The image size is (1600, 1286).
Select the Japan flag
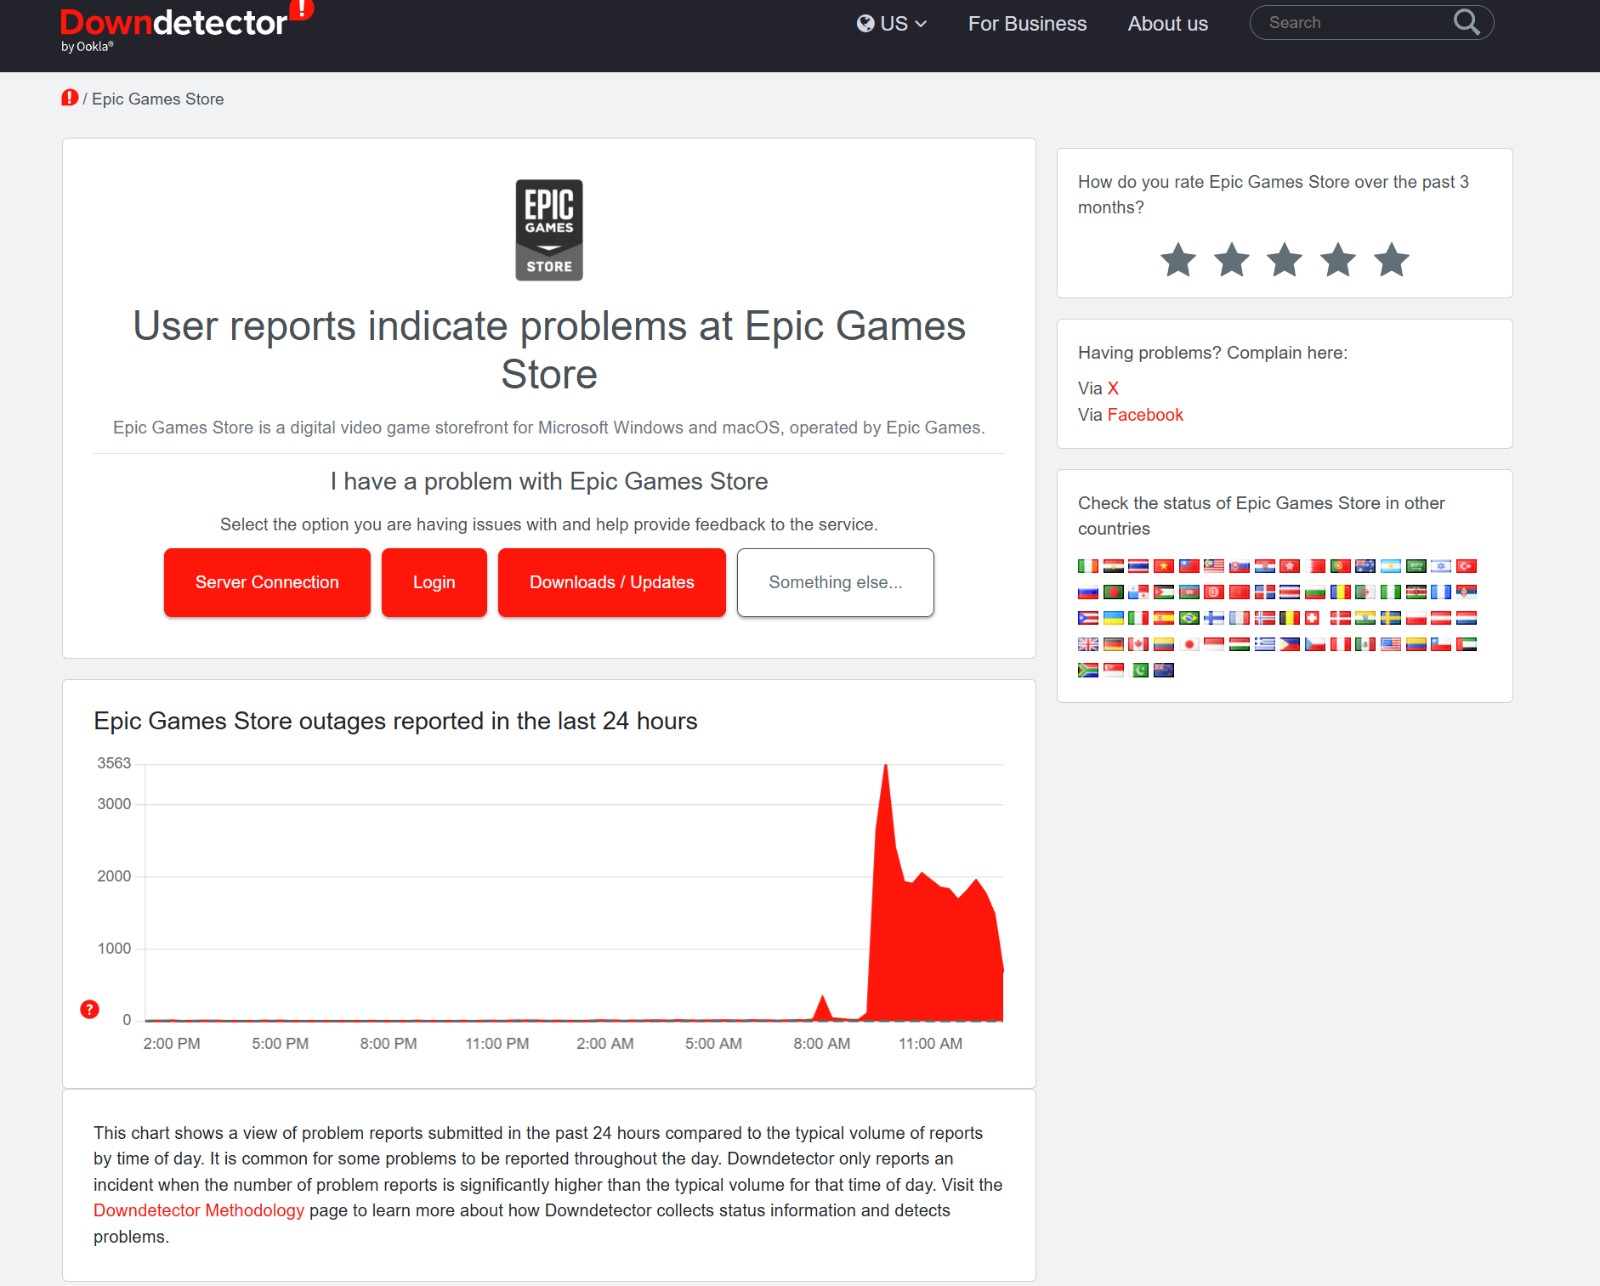pyautogui.click(x=1189, y=644)
